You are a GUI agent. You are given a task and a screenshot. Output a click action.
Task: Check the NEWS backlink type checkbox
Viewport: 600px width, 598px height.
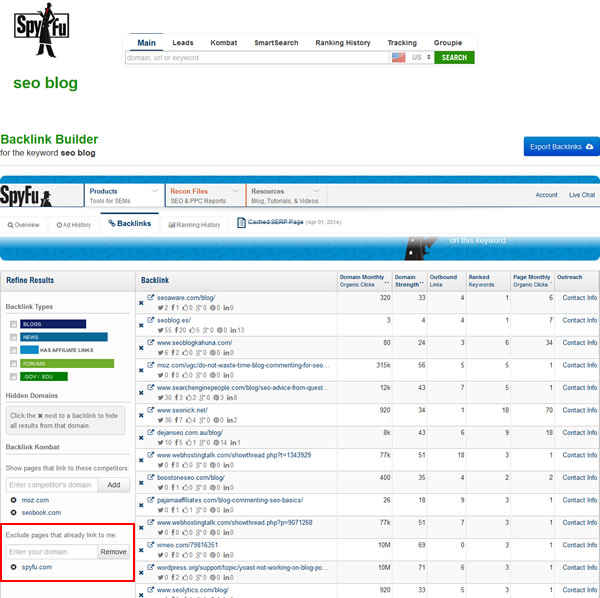(13, 337)
